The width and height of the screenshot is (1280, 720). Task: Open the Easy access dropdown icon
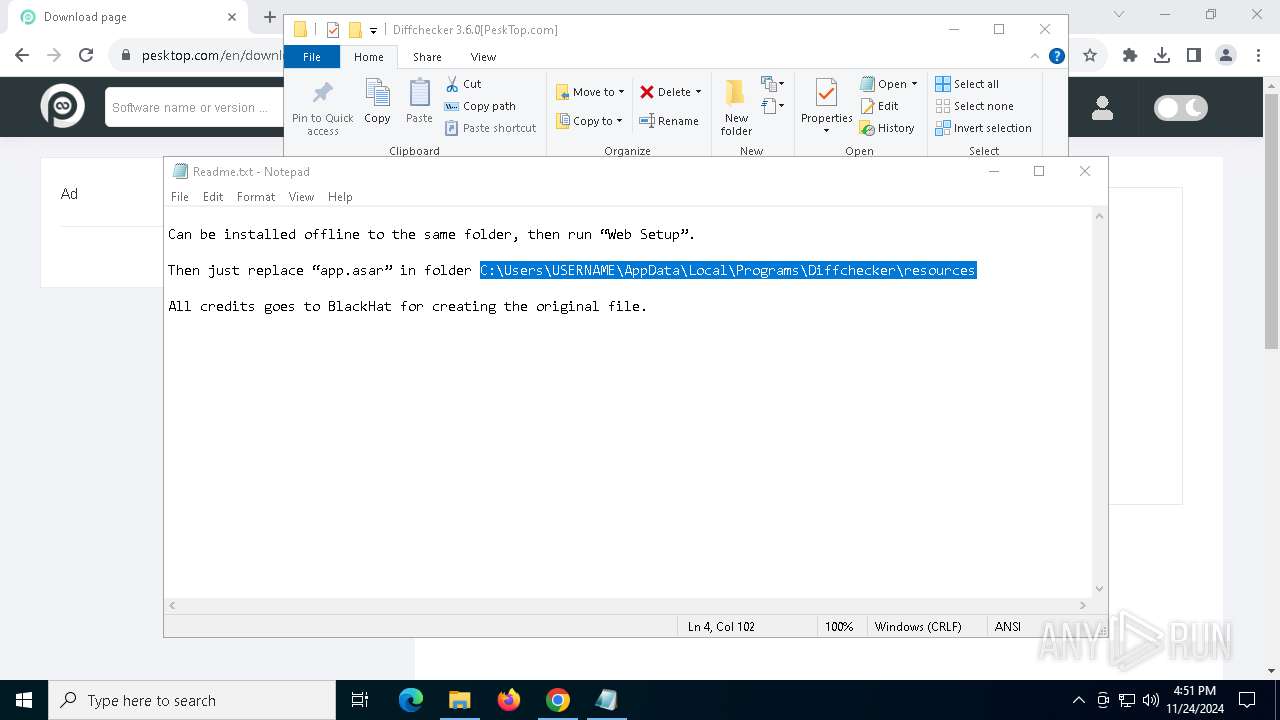[772, 105]
